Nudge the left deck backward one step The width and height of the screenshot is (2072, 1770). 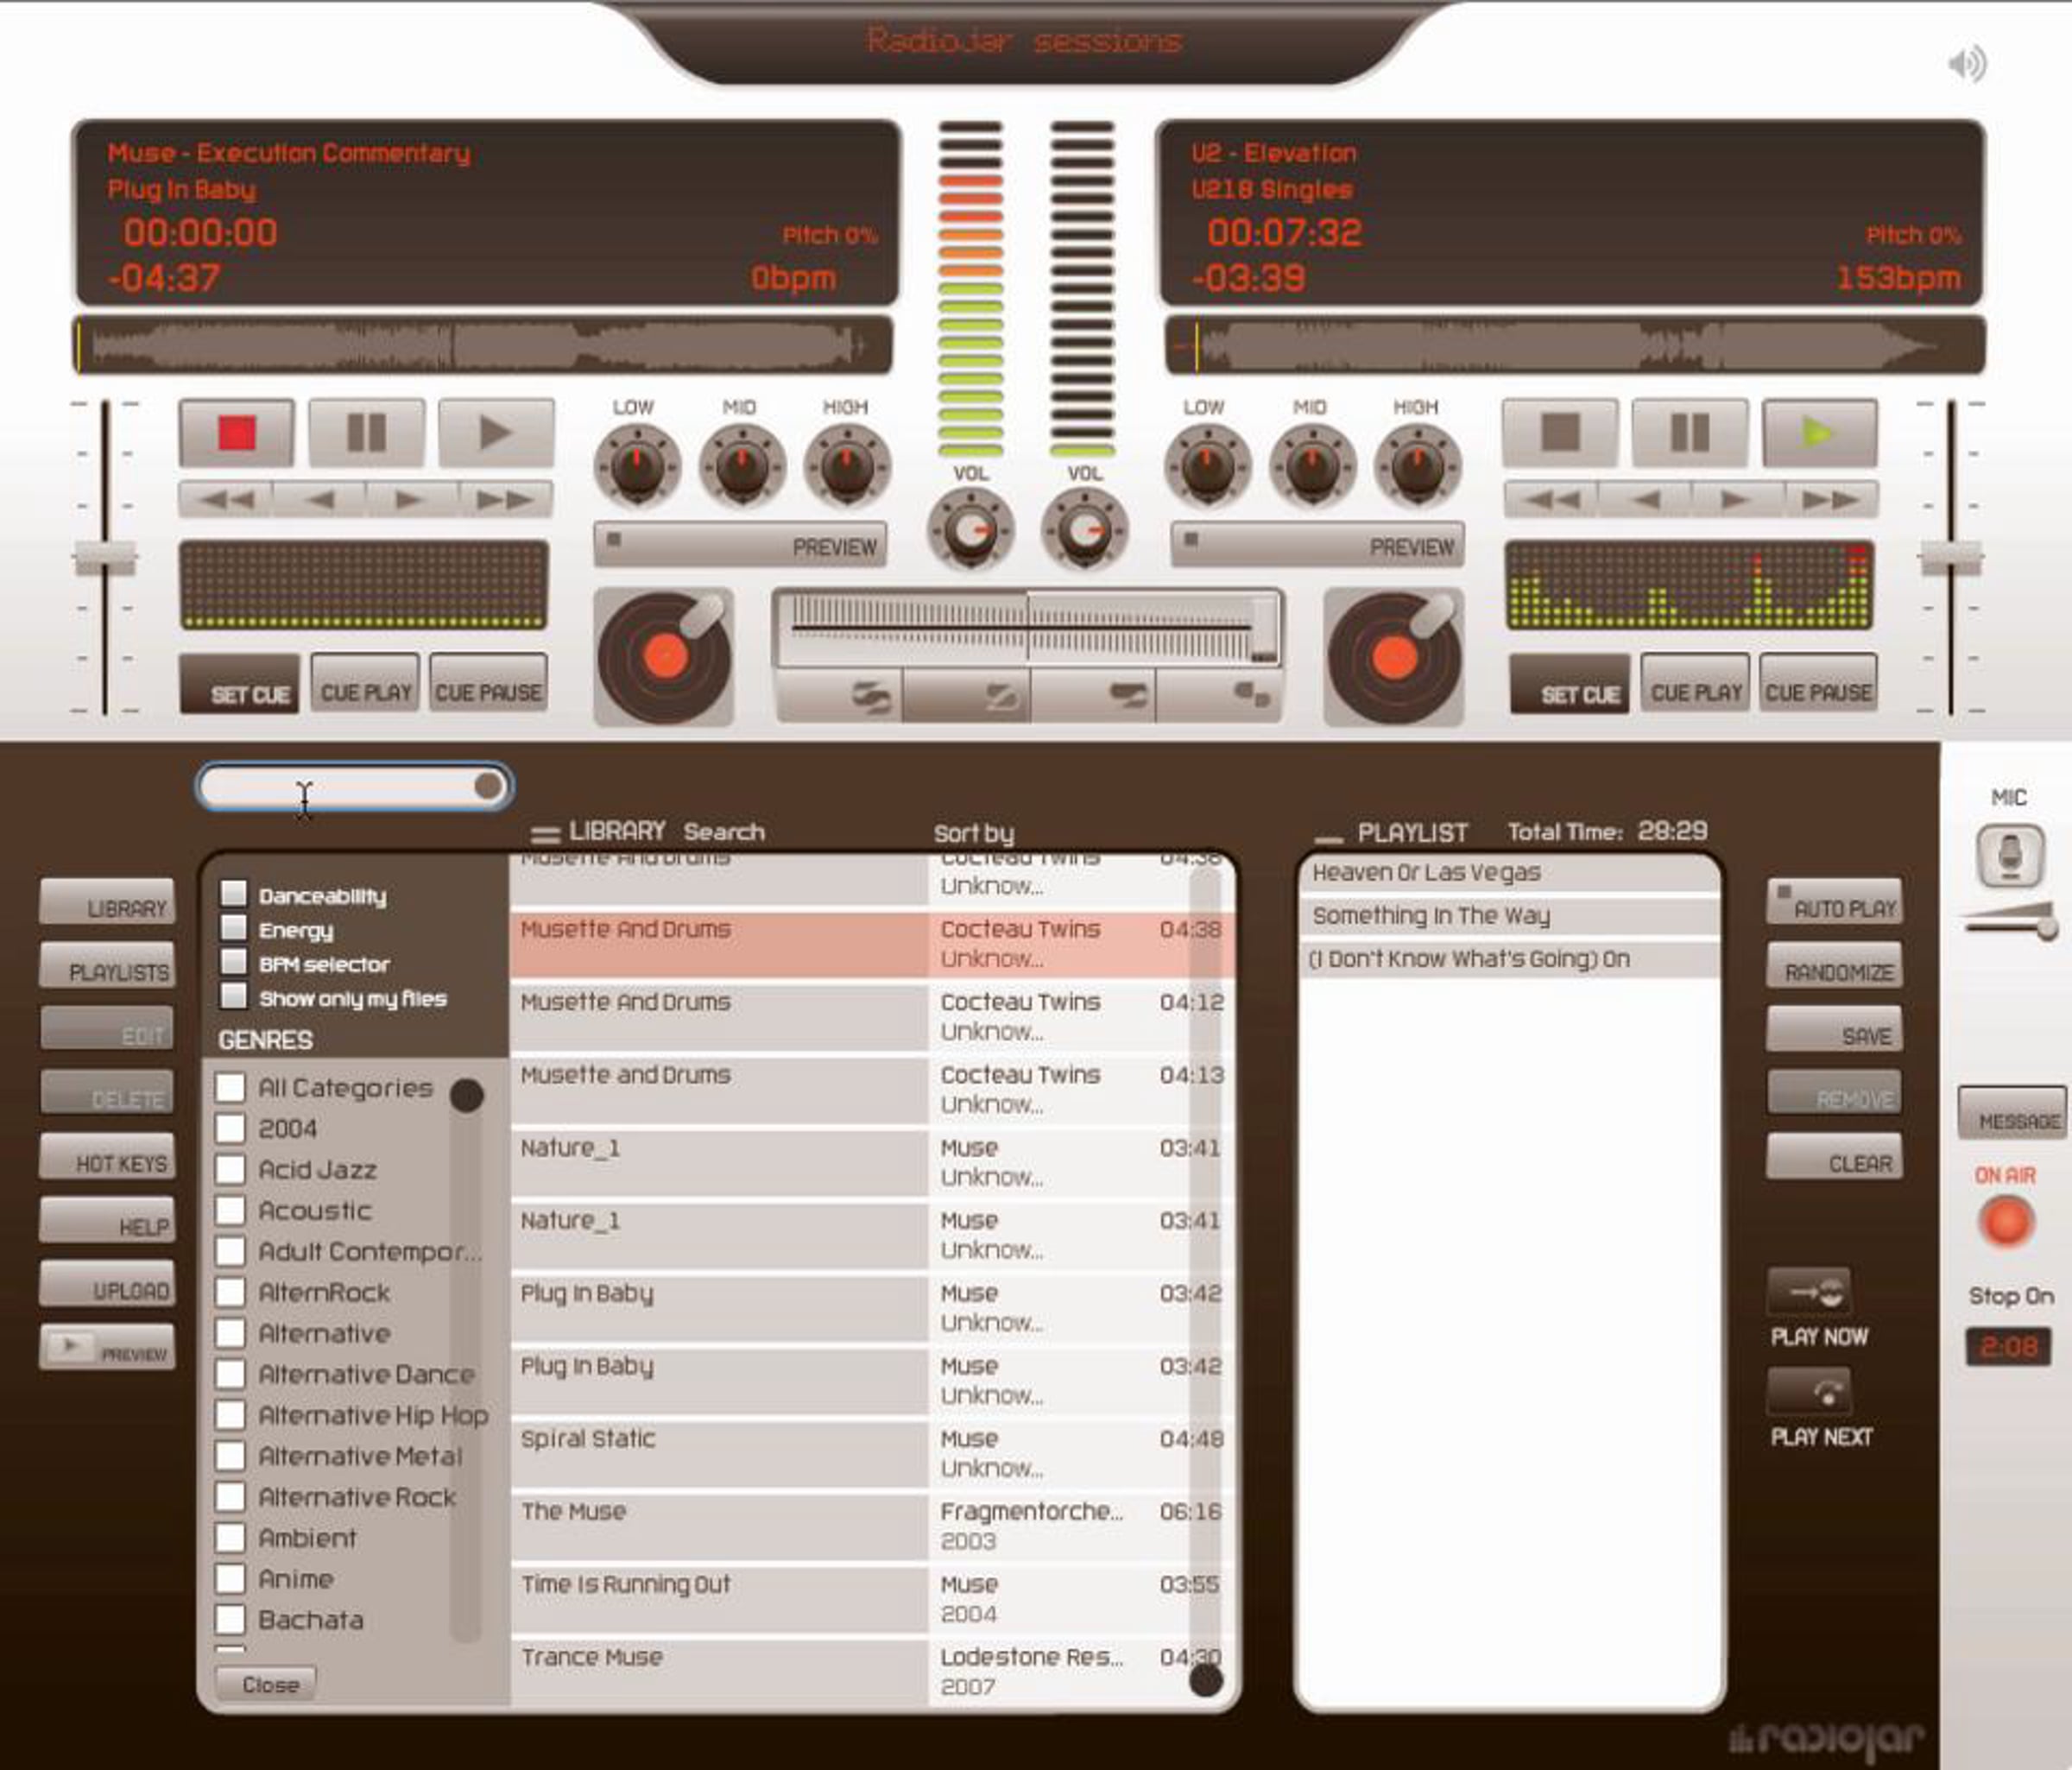tap(319, 499)
